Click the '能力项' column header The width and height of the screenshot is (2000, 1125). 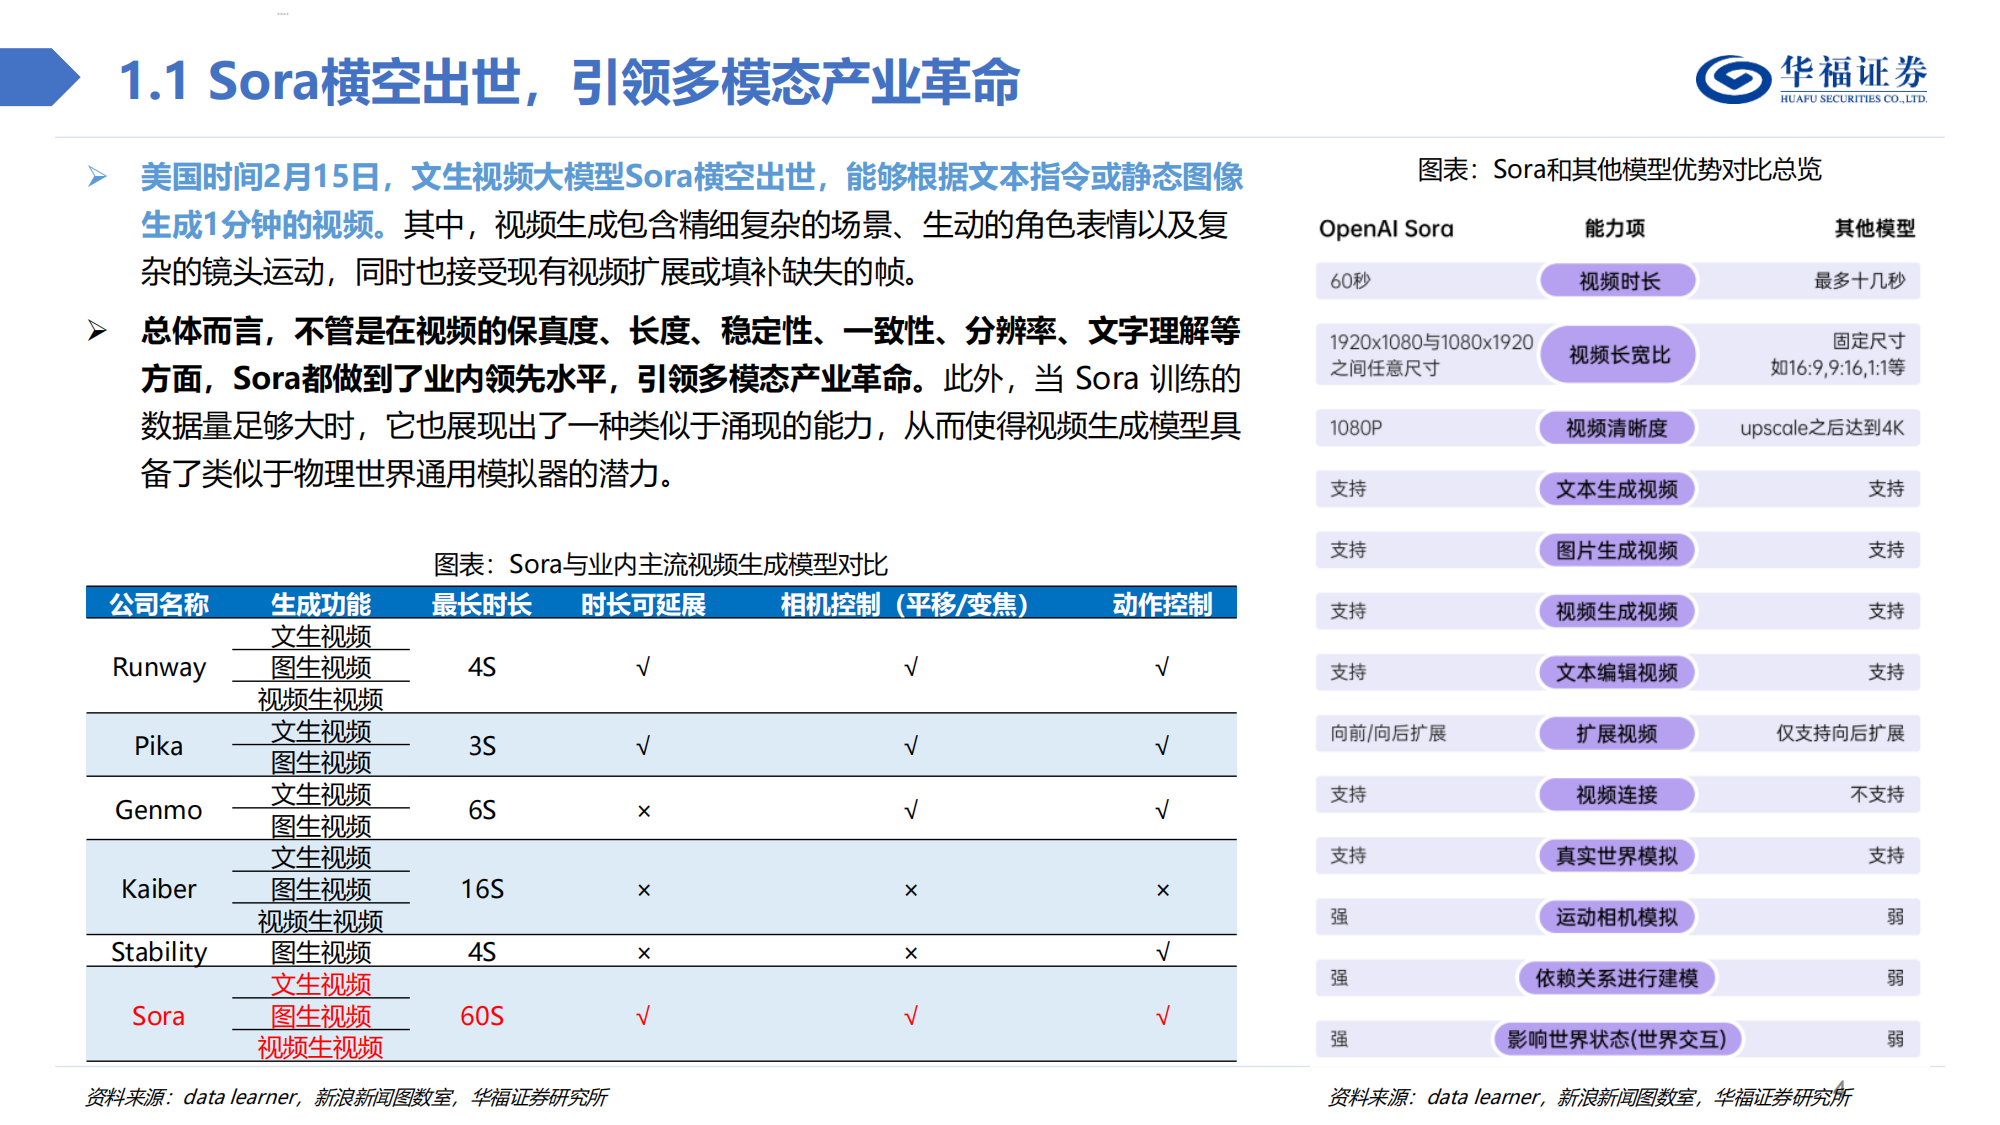click(x=1615, y=228)
